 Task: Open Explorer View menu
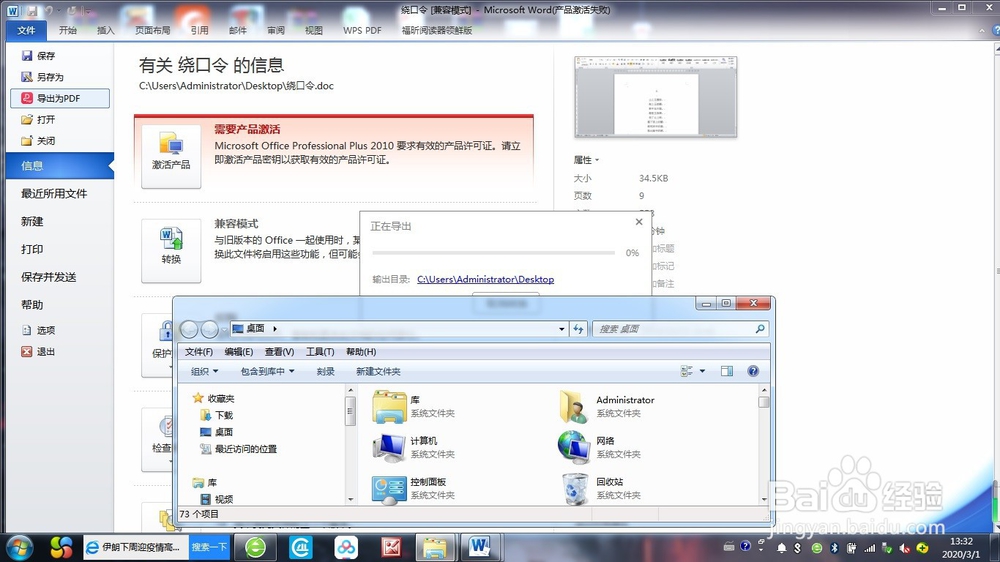pyautogui.click(x=279, y=352)
